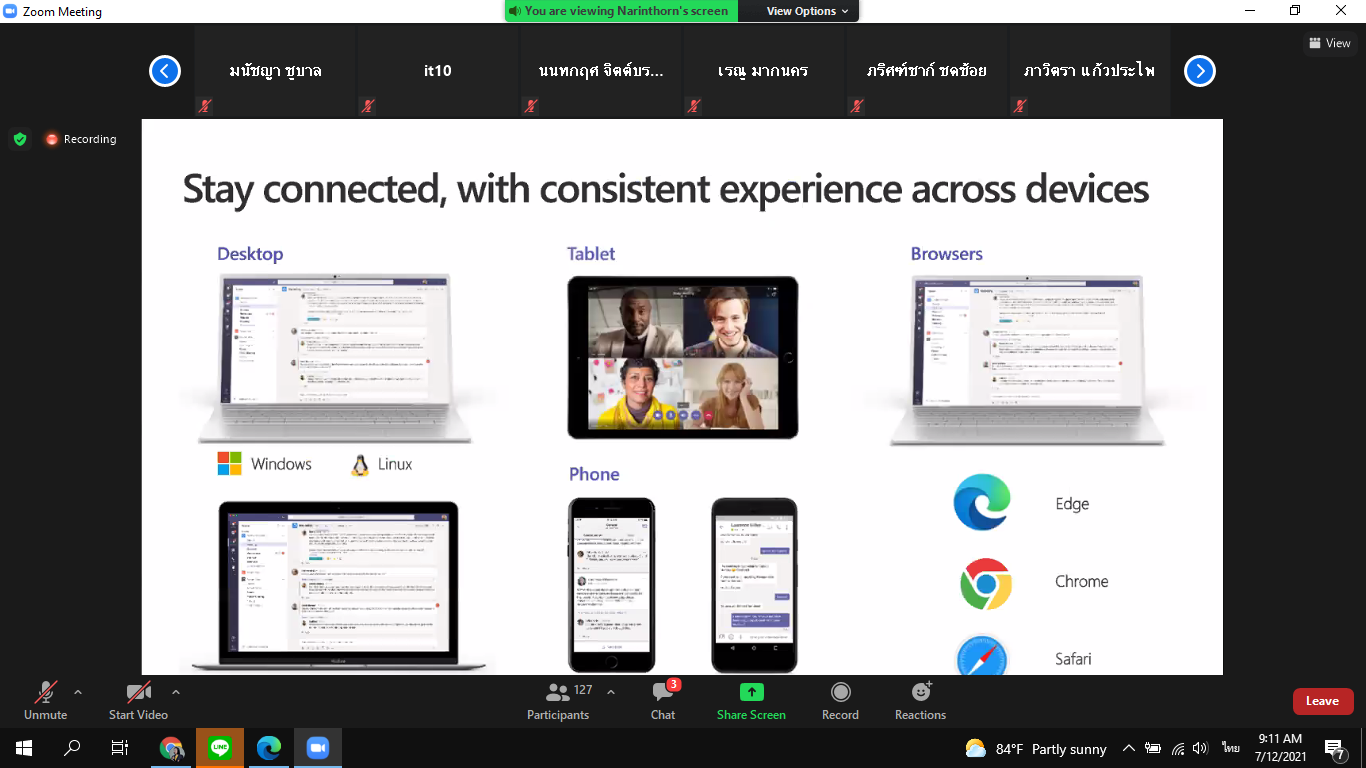
Task: Click Start Video camera icon
Action: point(138,692)
